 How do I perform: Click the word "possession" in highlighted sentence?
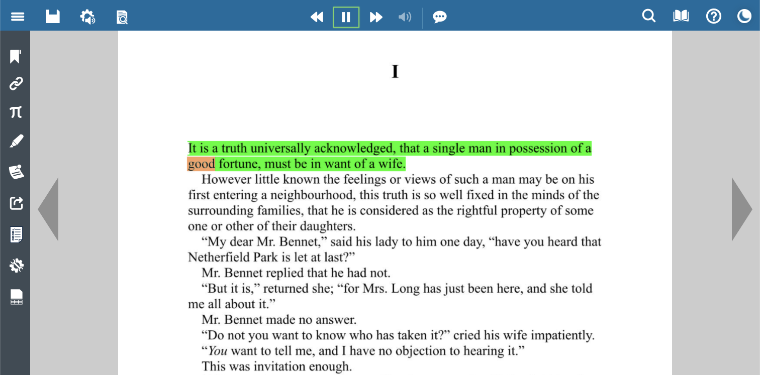point(538,148)
